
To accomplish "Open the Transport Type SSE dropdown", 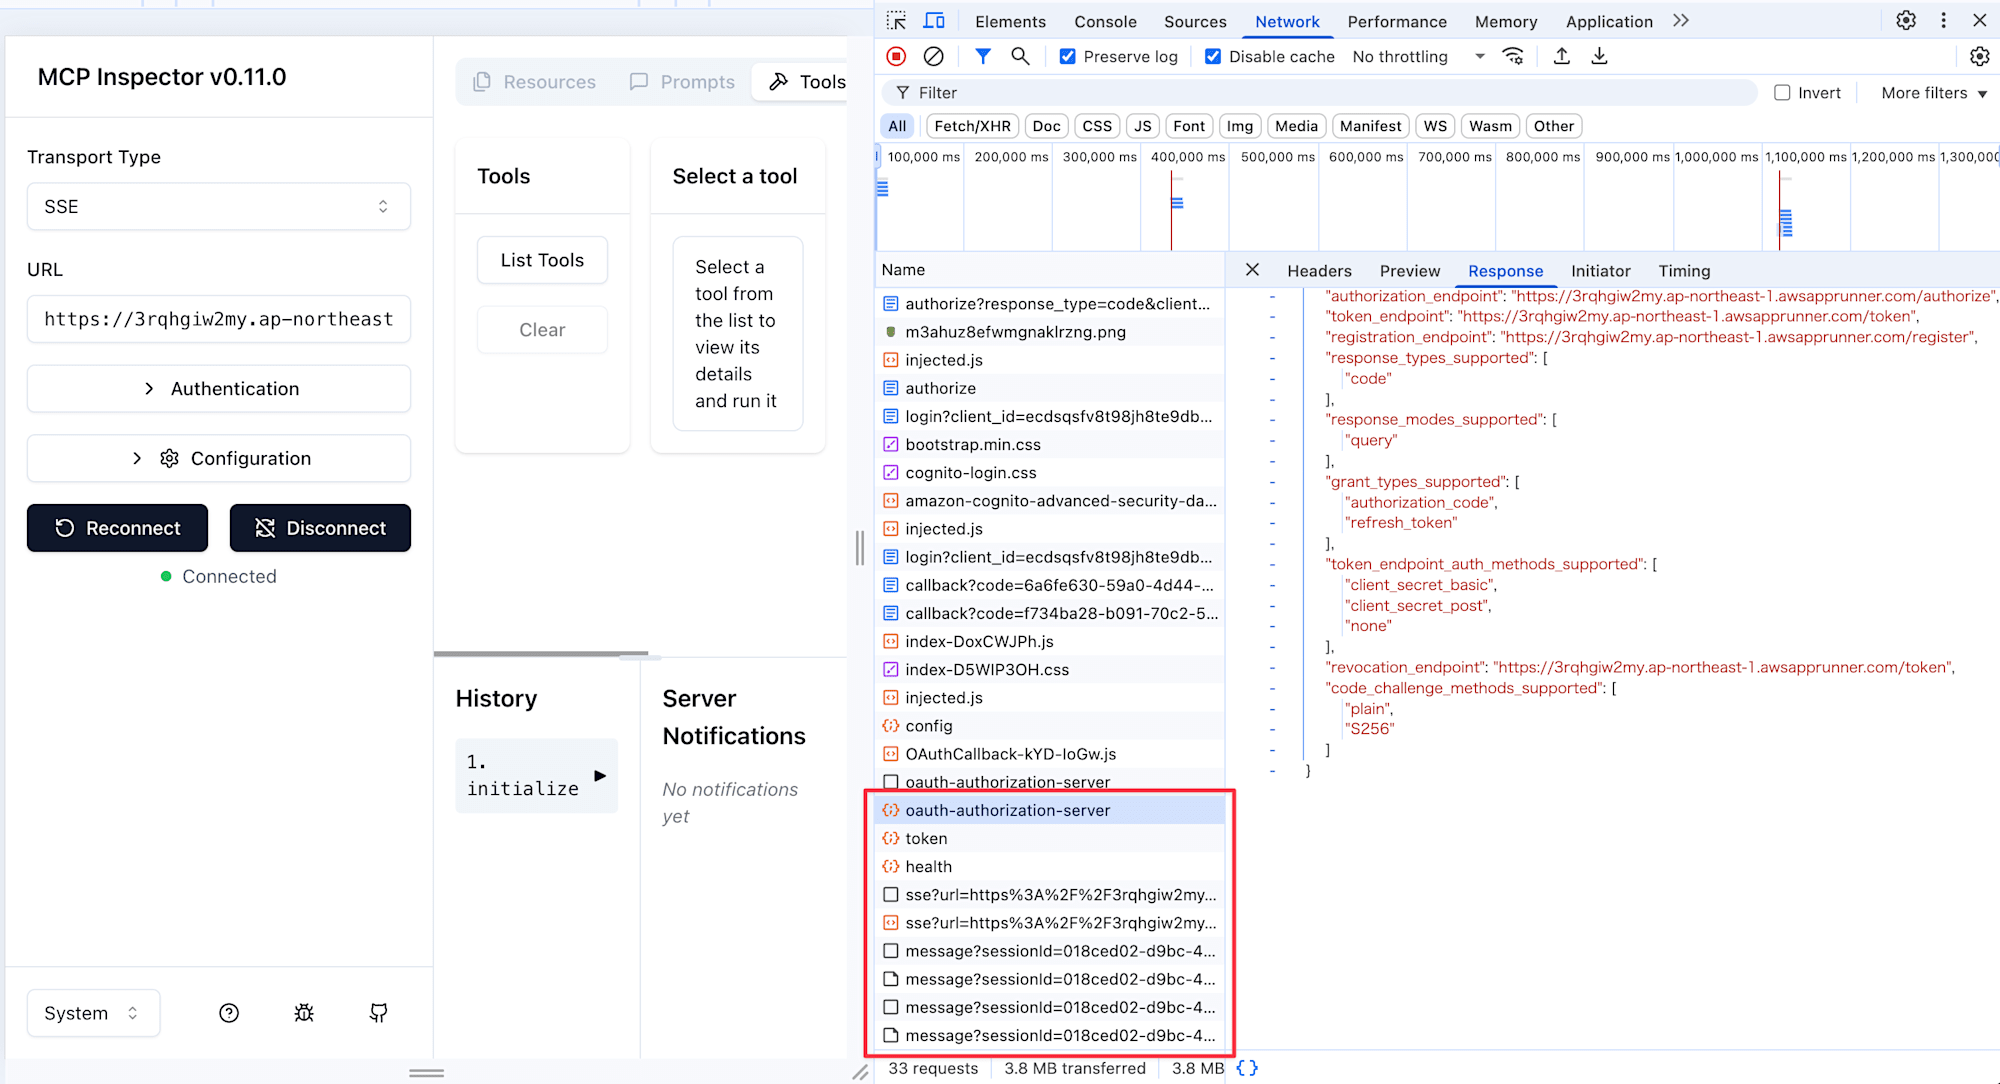I will tap(219, 206).
